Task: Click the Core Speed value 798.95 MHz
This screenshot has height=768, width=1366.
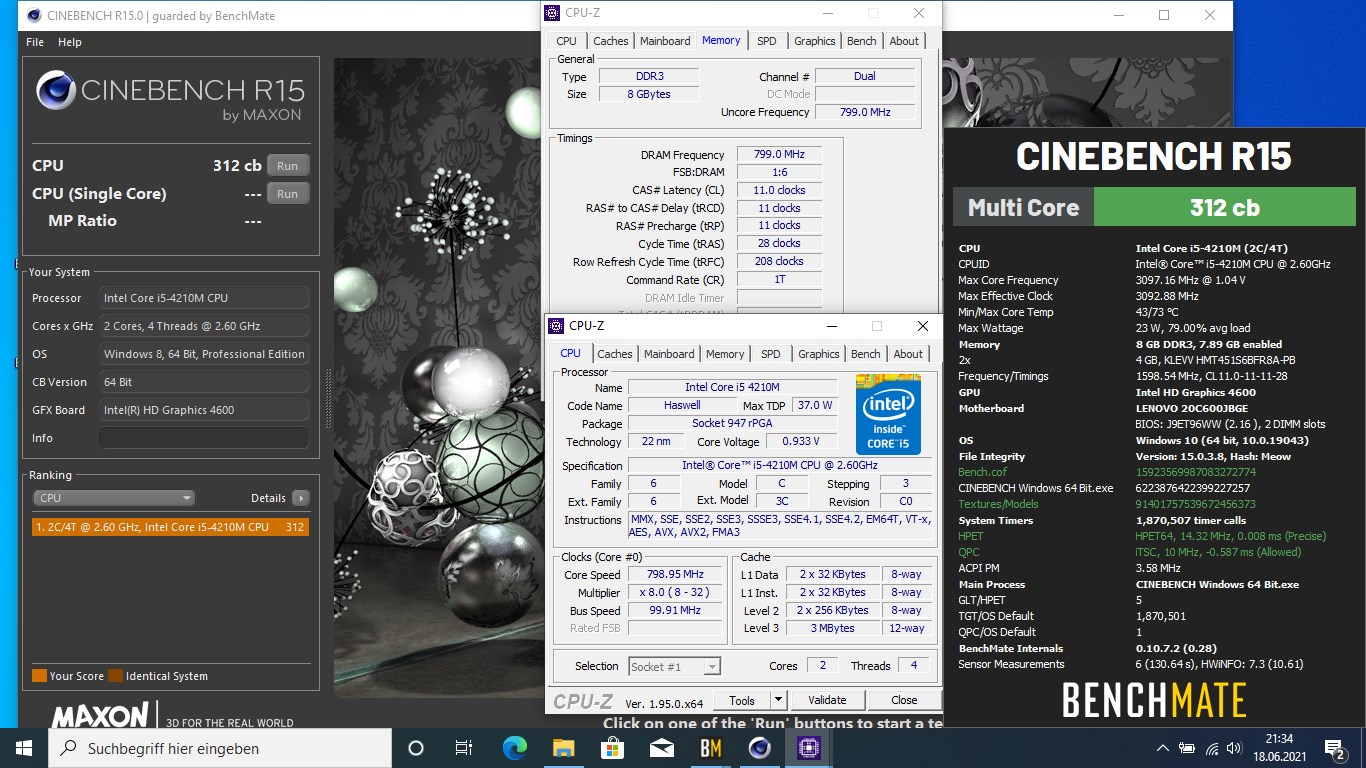Action: pyautogui.click(x=674, y=574)
